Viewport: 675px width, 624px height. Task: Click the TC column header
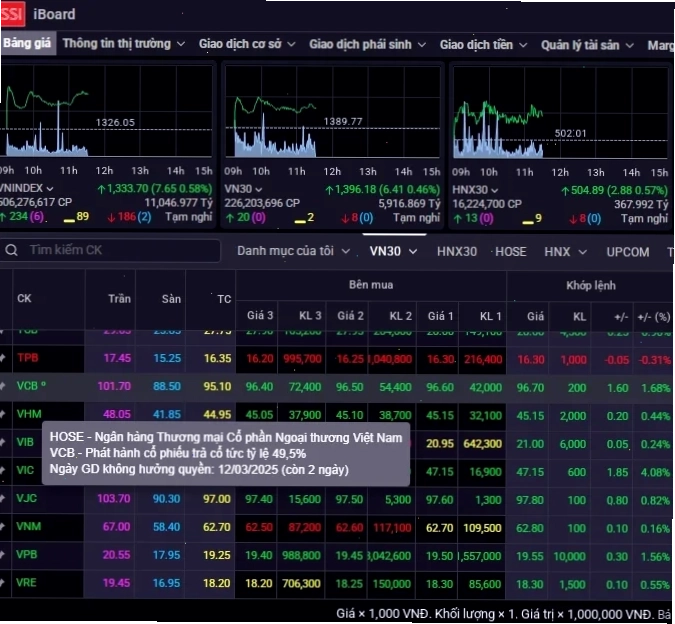tap(224, 299)
